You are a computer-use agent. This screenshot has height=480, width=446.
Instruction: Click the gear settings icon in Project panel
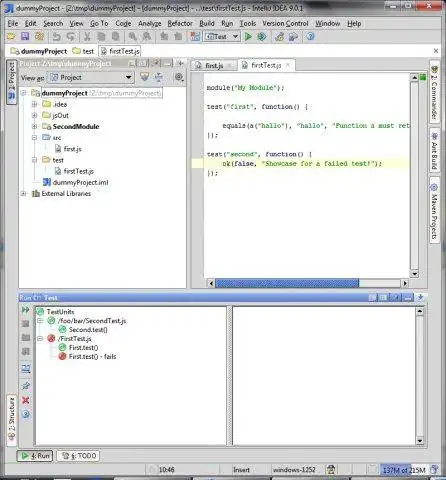pos(179,77)
